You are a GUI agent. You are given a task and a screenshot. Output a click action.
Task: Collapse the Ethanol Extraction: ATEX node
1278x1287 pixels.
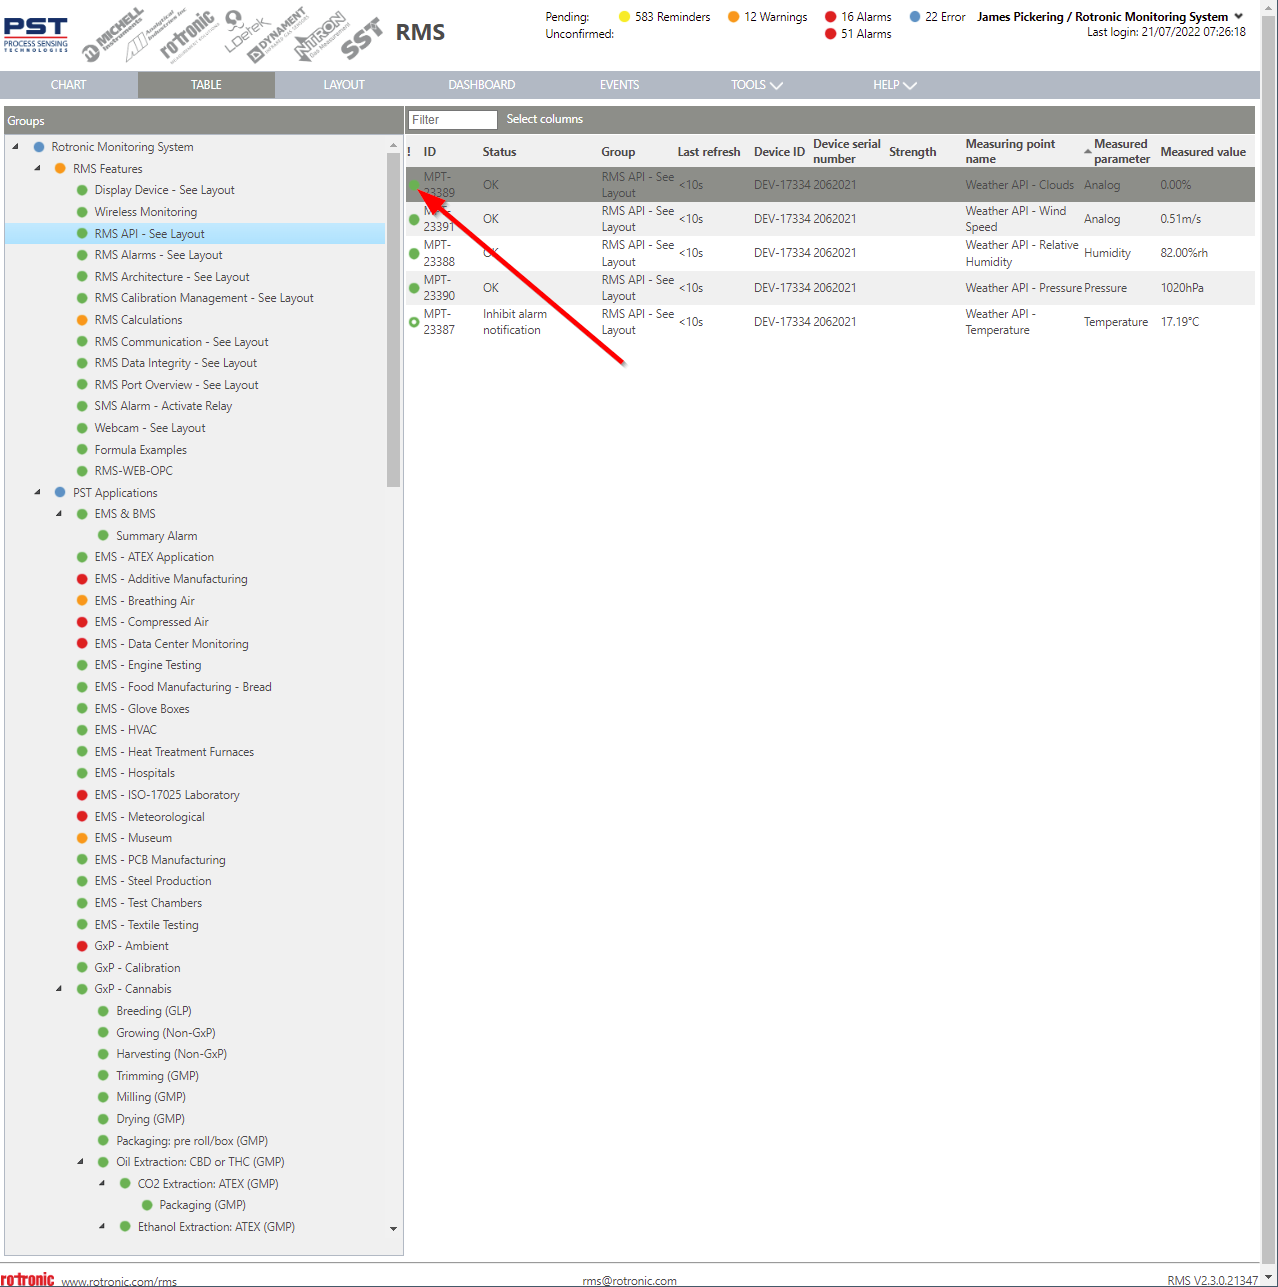pyautogui.click(x=102, y=1227)
